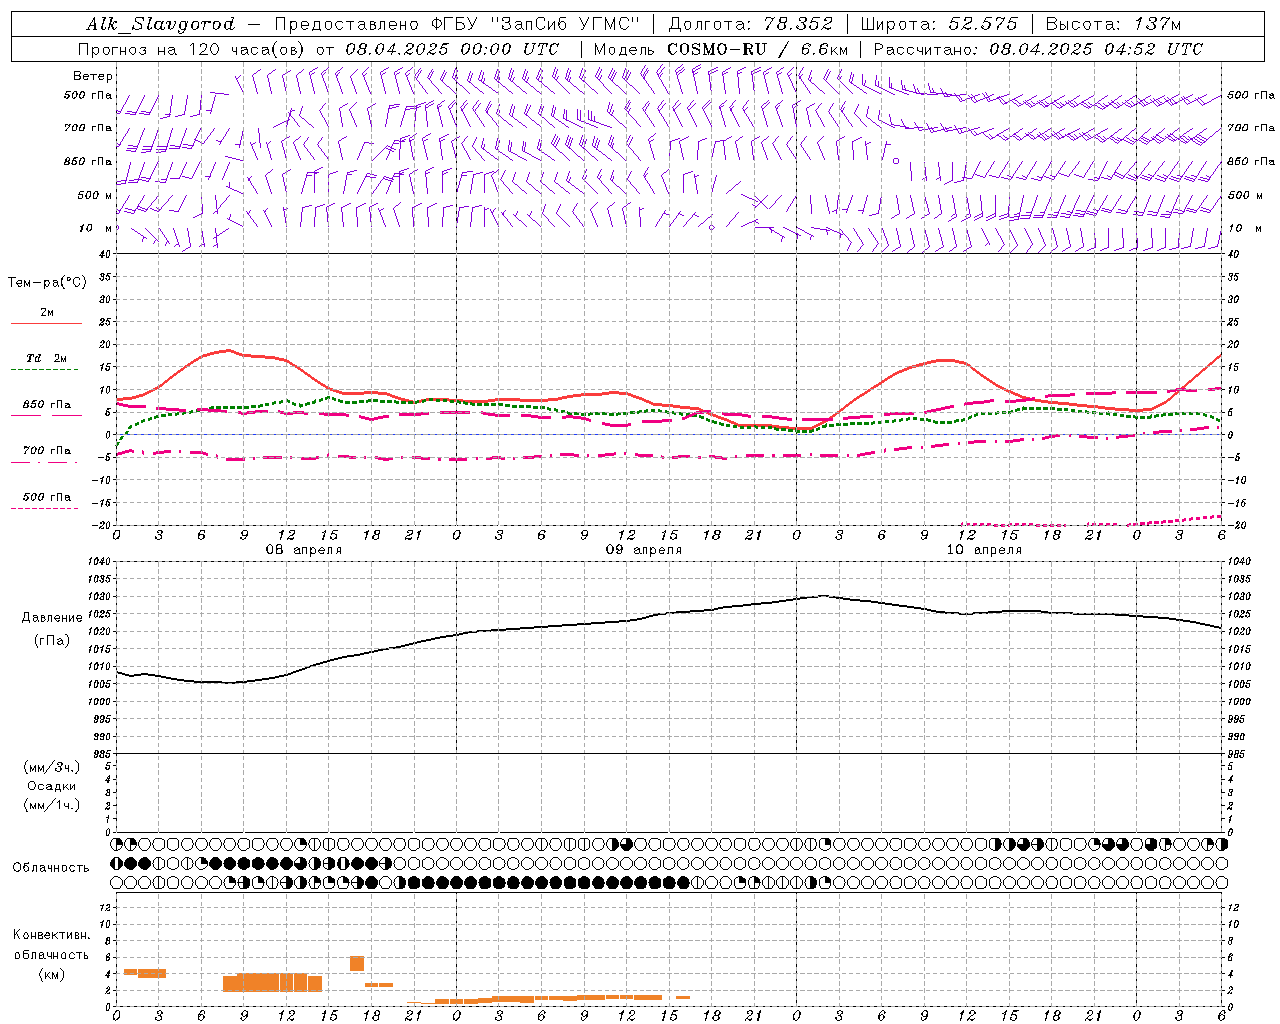
Task: Select the text Предоставлено ФГБУ "ЗапСиб УГМС"
Action: [x=456, y=24]
